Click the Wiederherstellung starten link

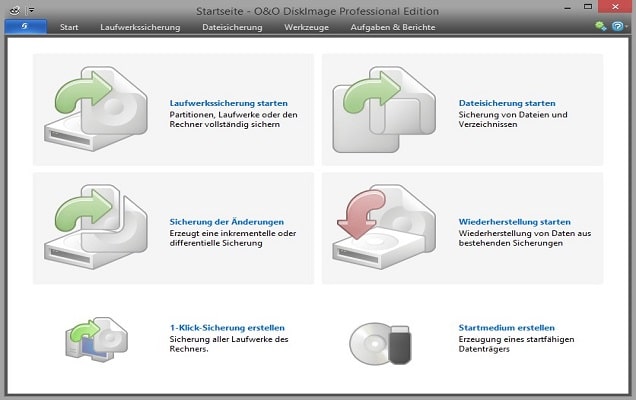coord(514,222)
